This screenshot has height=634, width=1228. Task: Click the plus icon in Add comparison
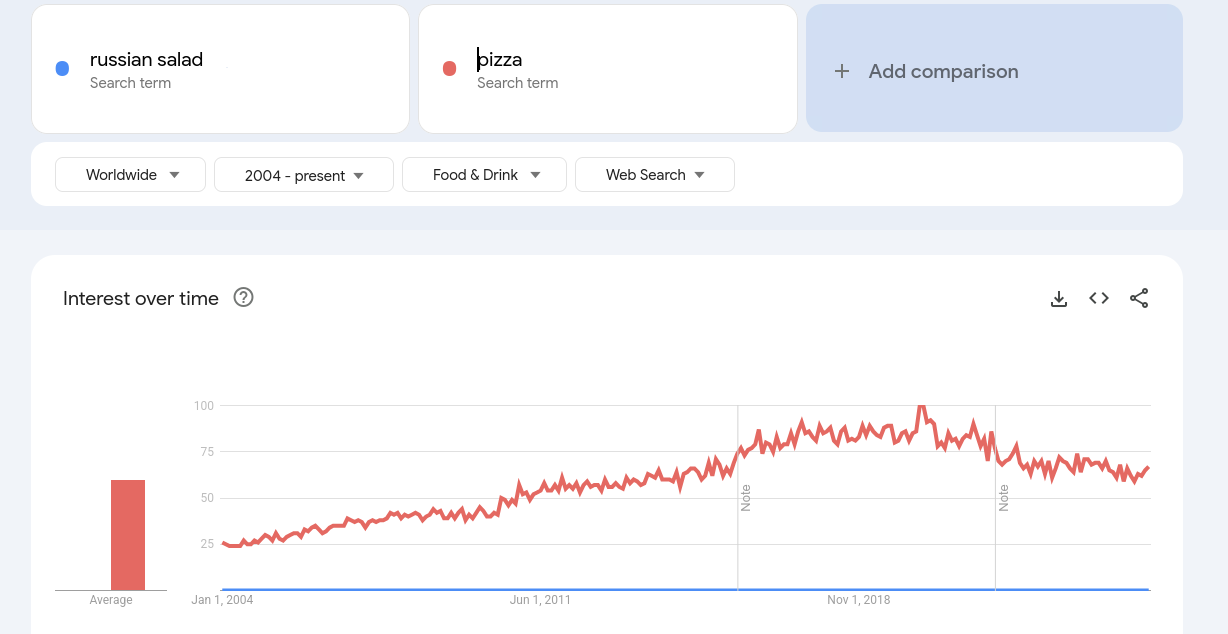coord(842,71)
